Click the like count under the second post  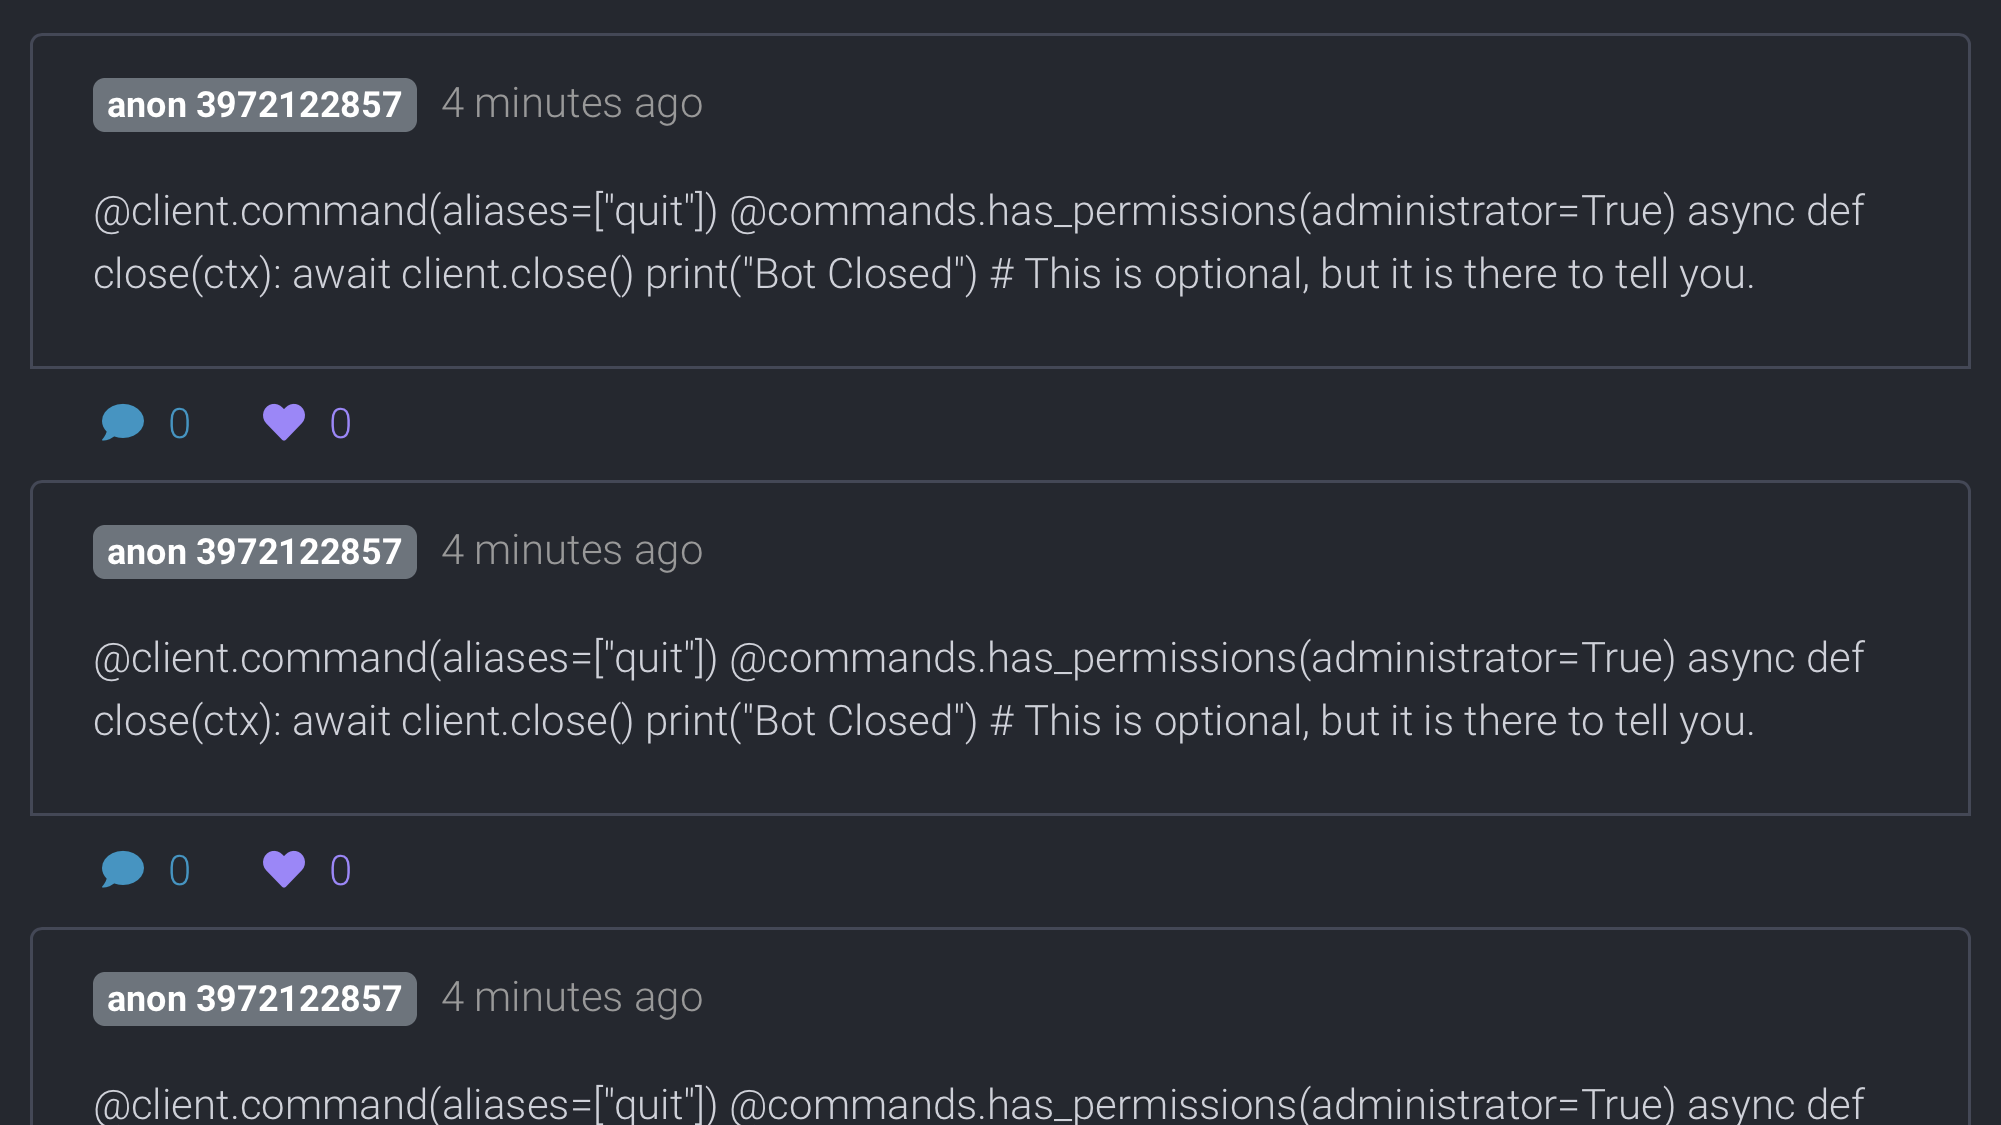[x=340, y=871]
